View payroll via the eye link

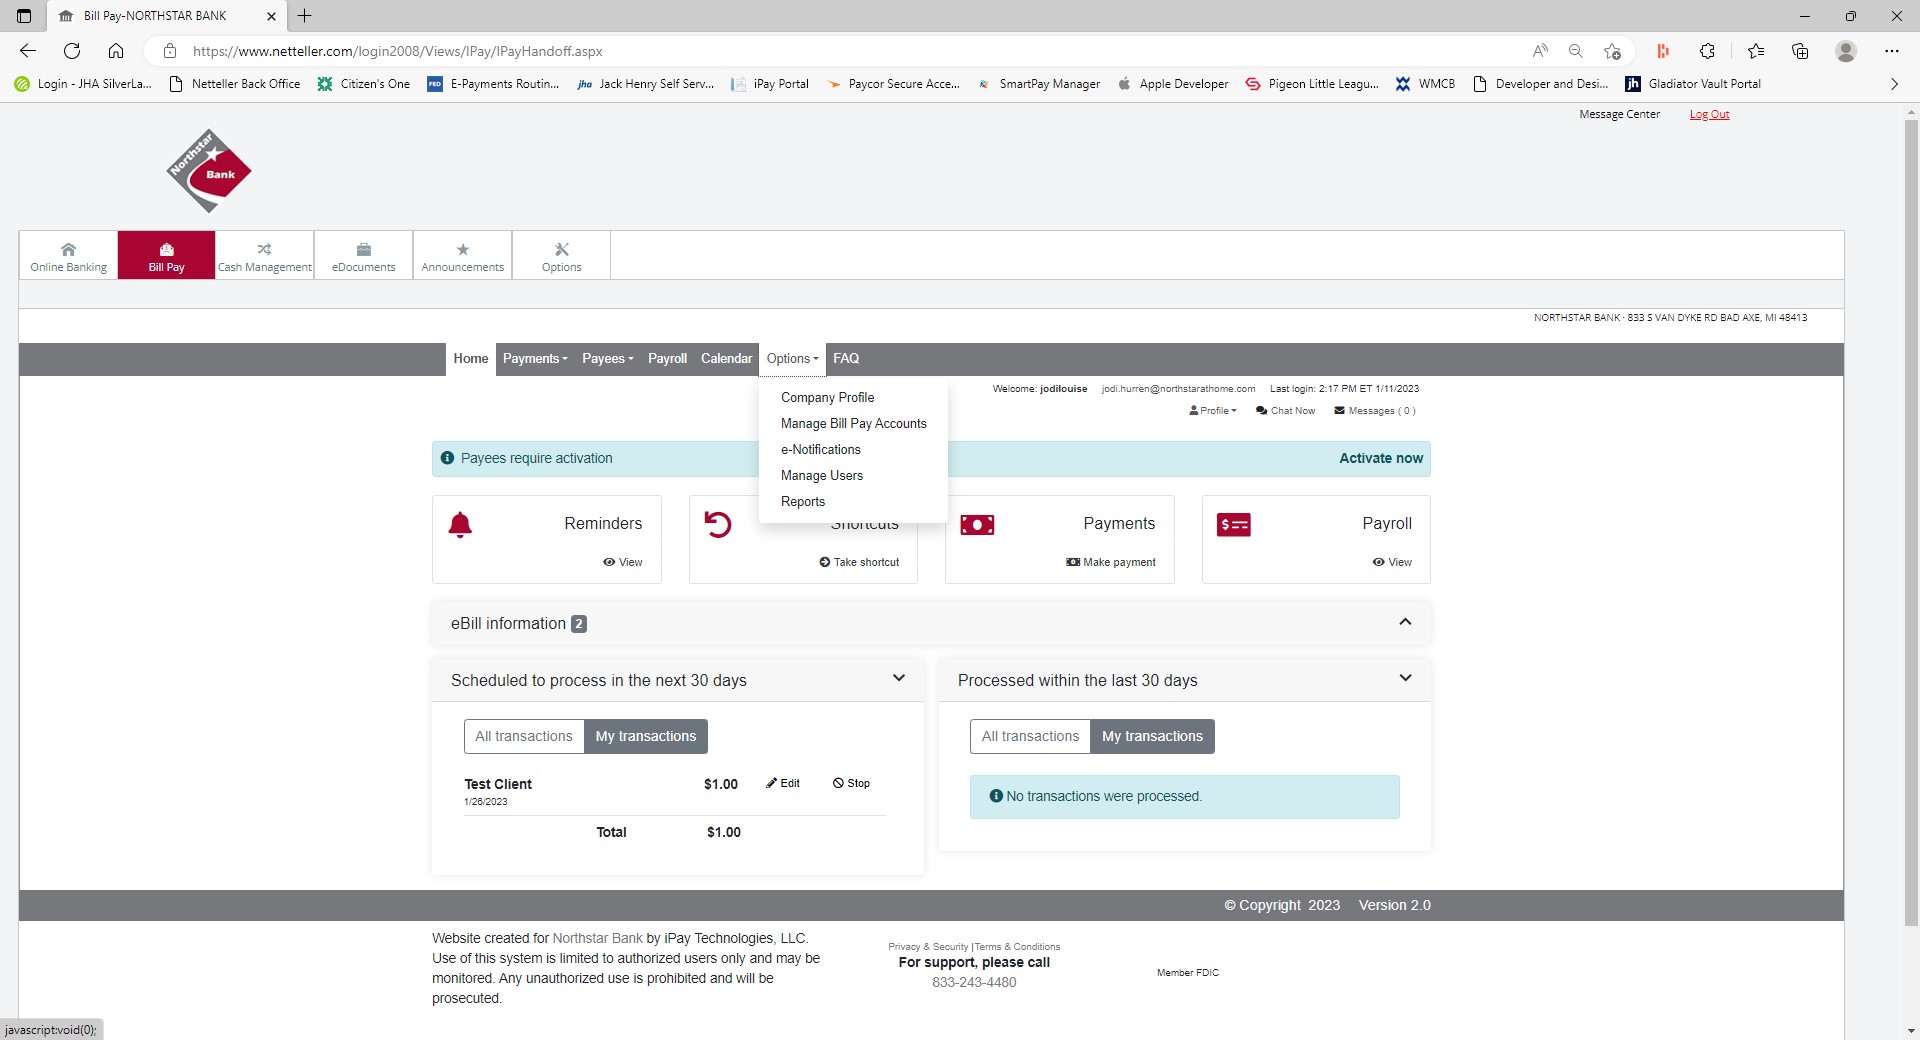coord(1392,562)
